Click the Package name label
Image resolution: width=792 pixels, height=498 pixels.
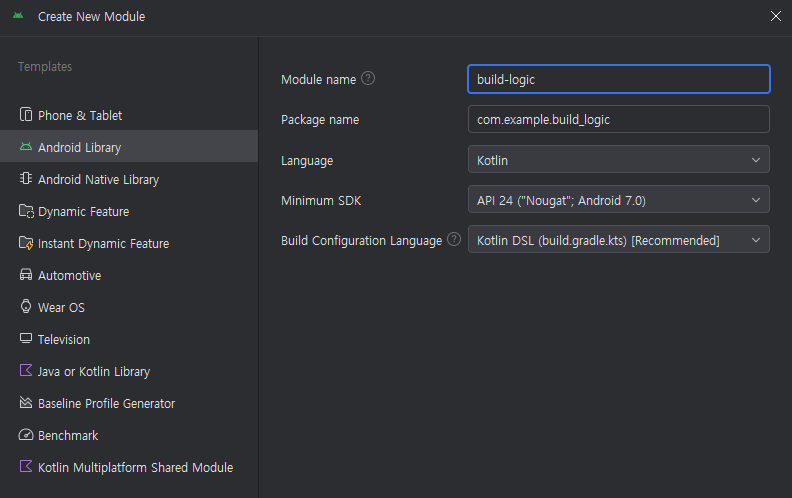click(320, 120)
